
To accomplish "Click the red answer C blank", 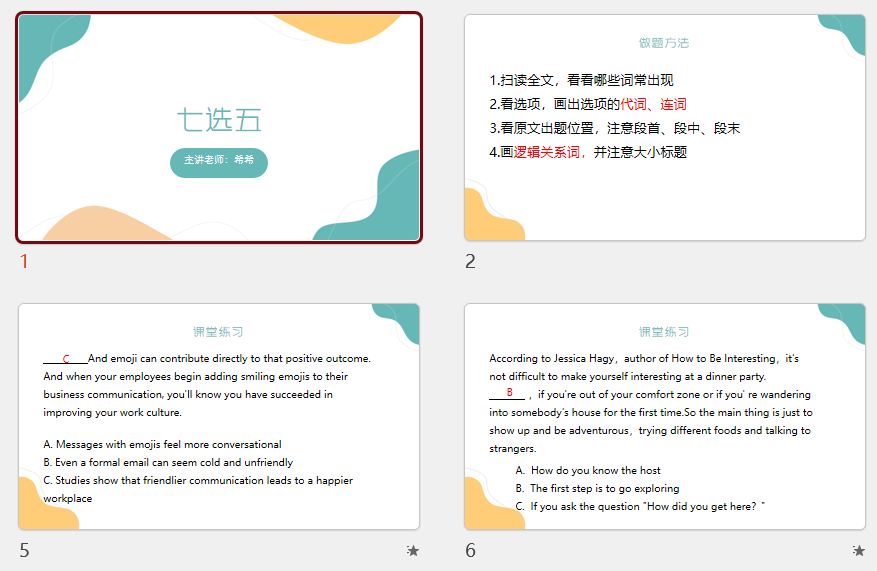I will (66, 358).
